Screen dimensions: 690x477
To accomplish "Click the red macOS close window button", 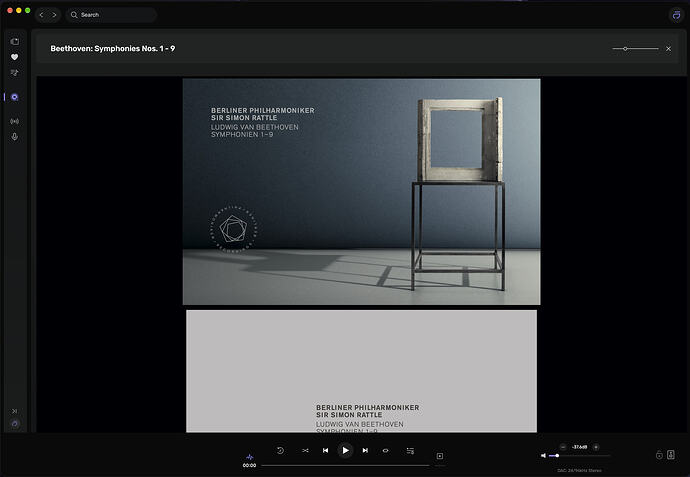I will [x=10, y=10].
